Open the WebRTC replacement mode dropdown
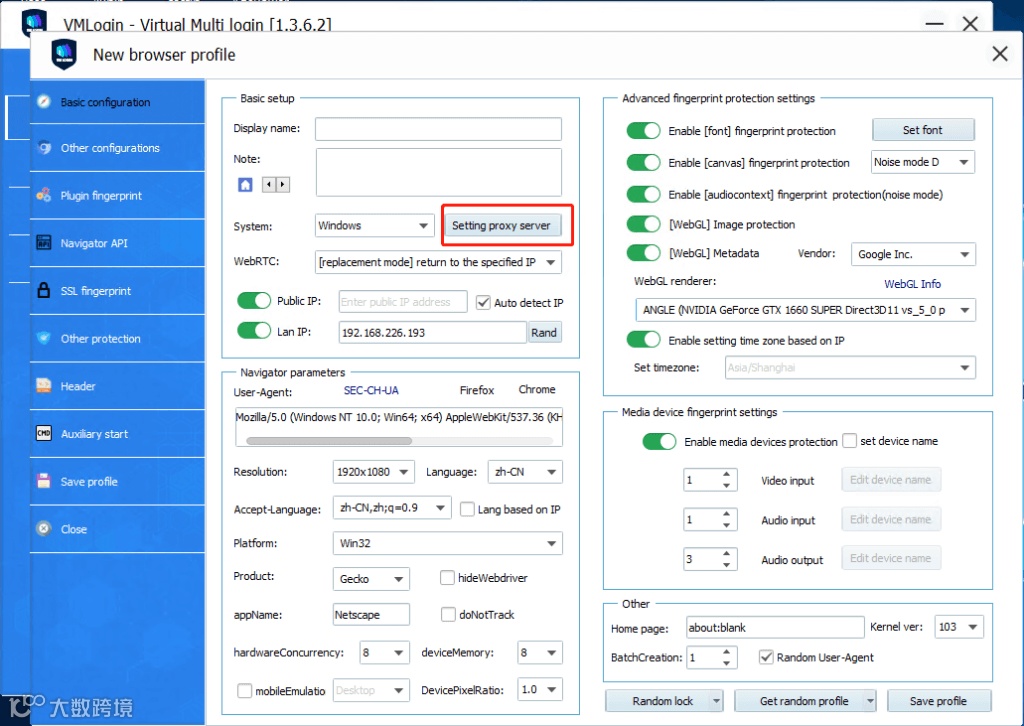The width and height of the screenshot is (1024, 726). pyautogui.click(x=438, y=262)
